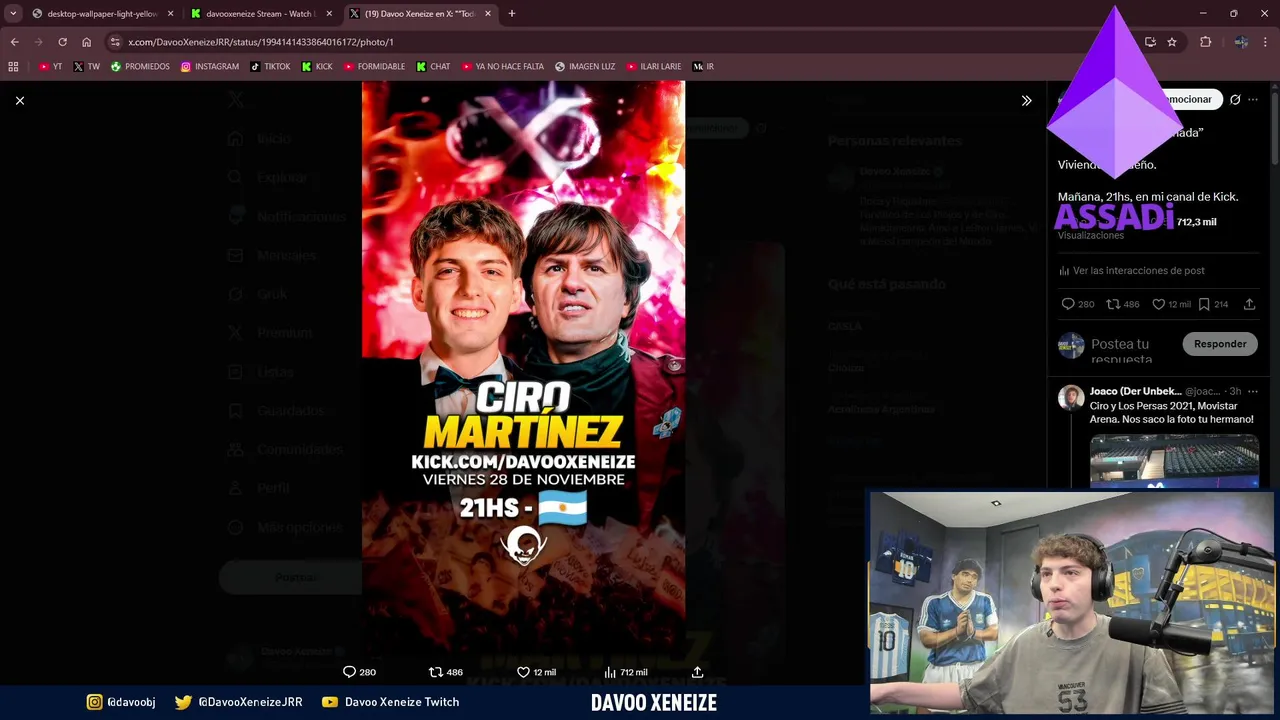Viewport: 1280px width, 720px height.
Task: Open the tab search dropdown
Action: pos(13,14)
